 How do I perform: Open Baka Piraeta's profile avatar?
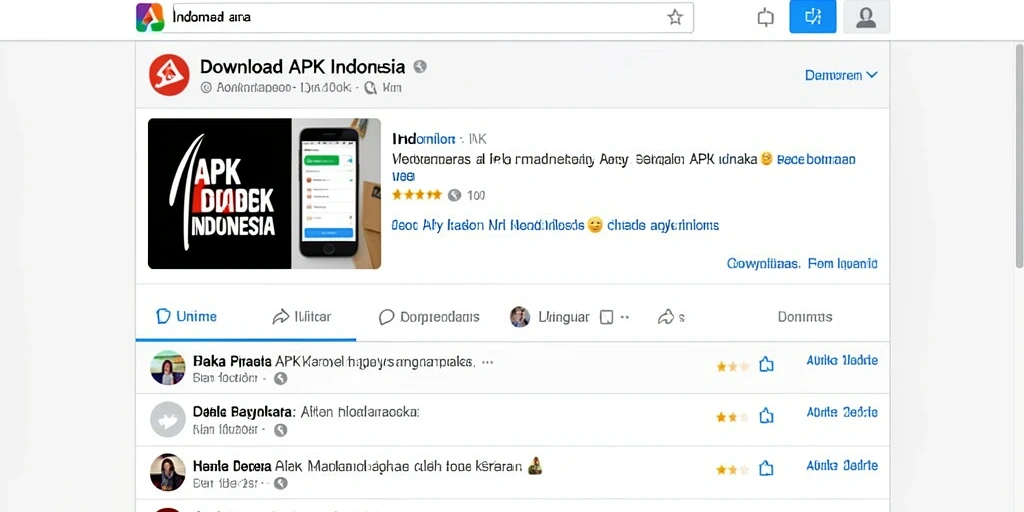point(168,368)
